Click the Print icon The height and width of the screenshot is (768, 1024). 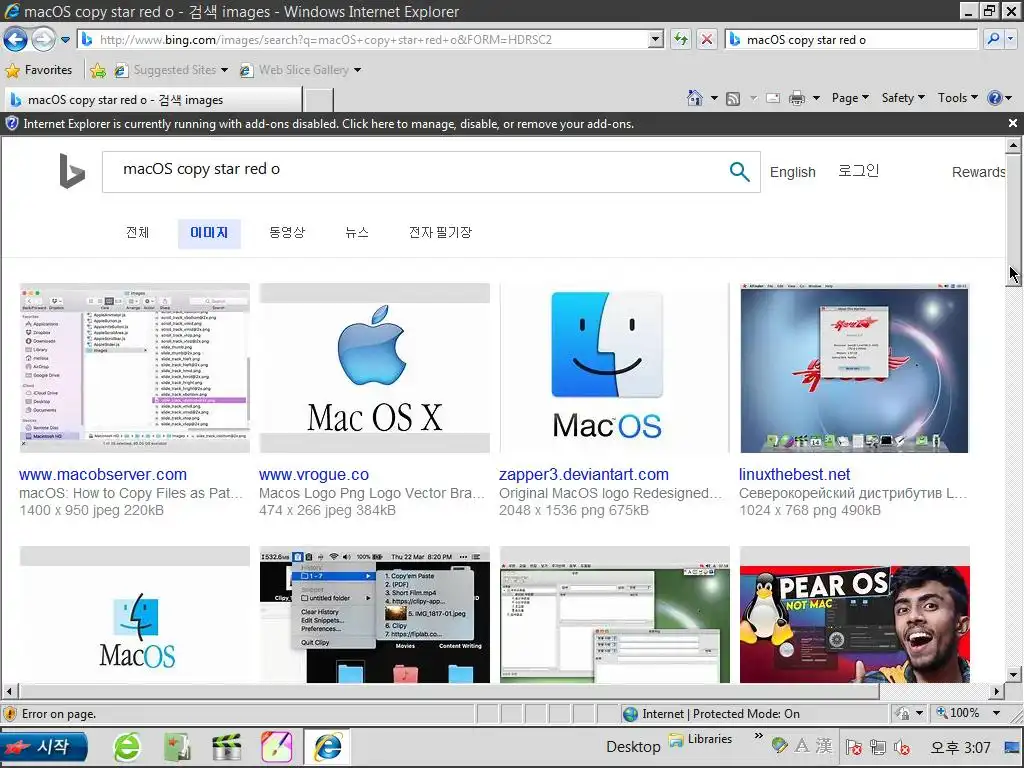point(797,99)
